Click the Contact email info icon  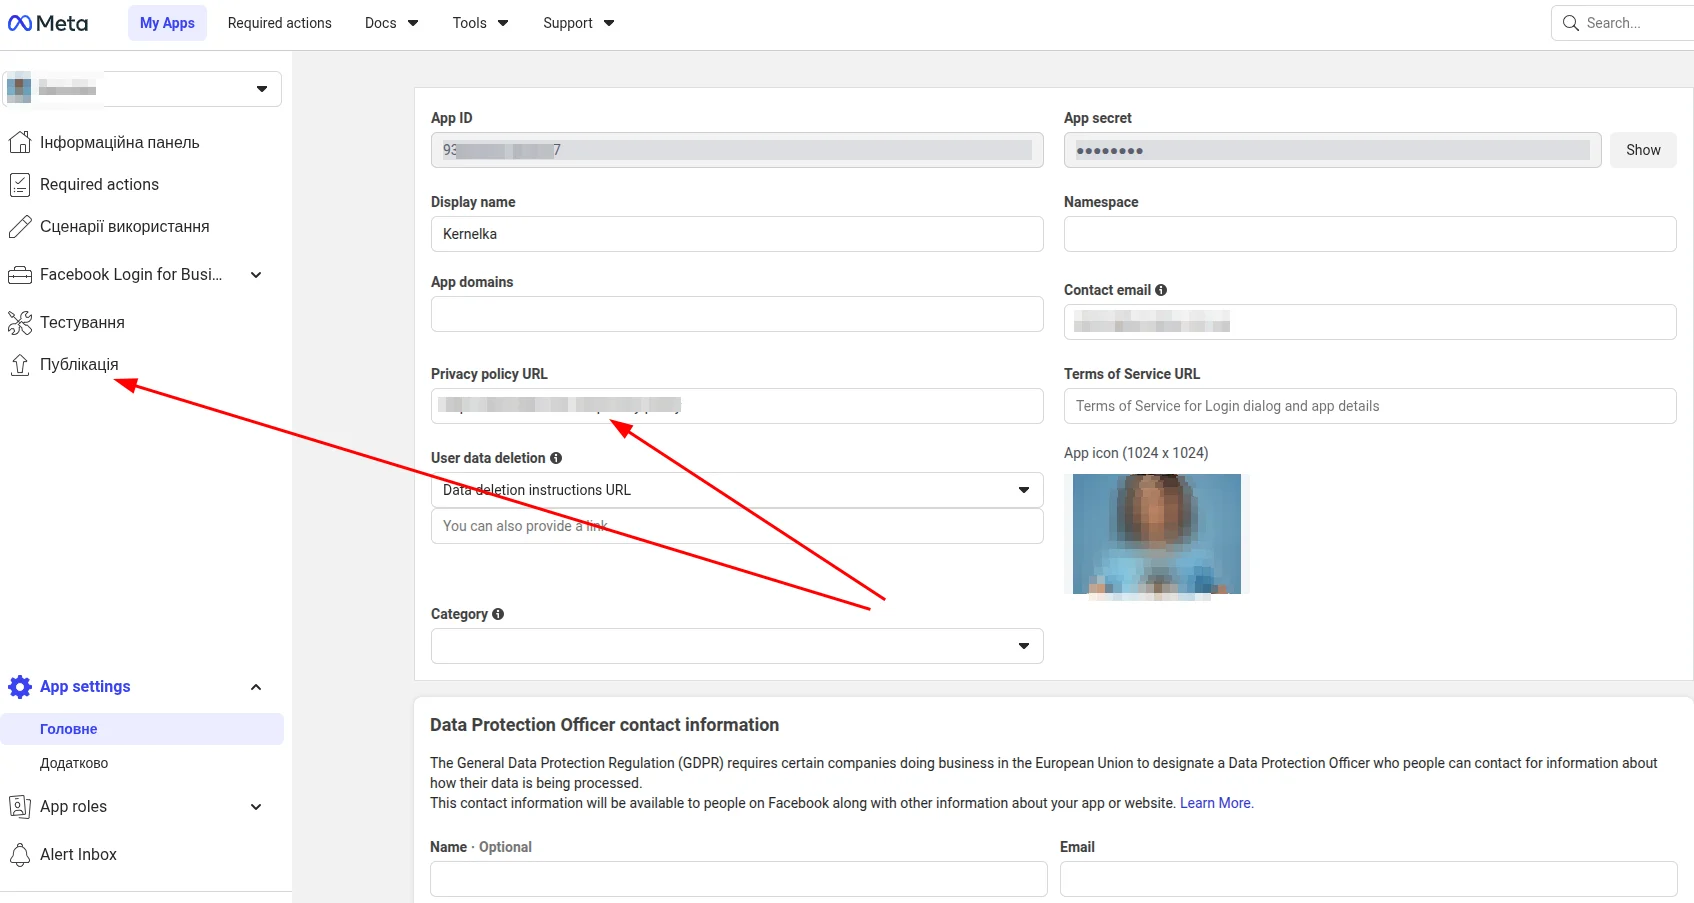pyautogui.click(x=1161, y=290)
